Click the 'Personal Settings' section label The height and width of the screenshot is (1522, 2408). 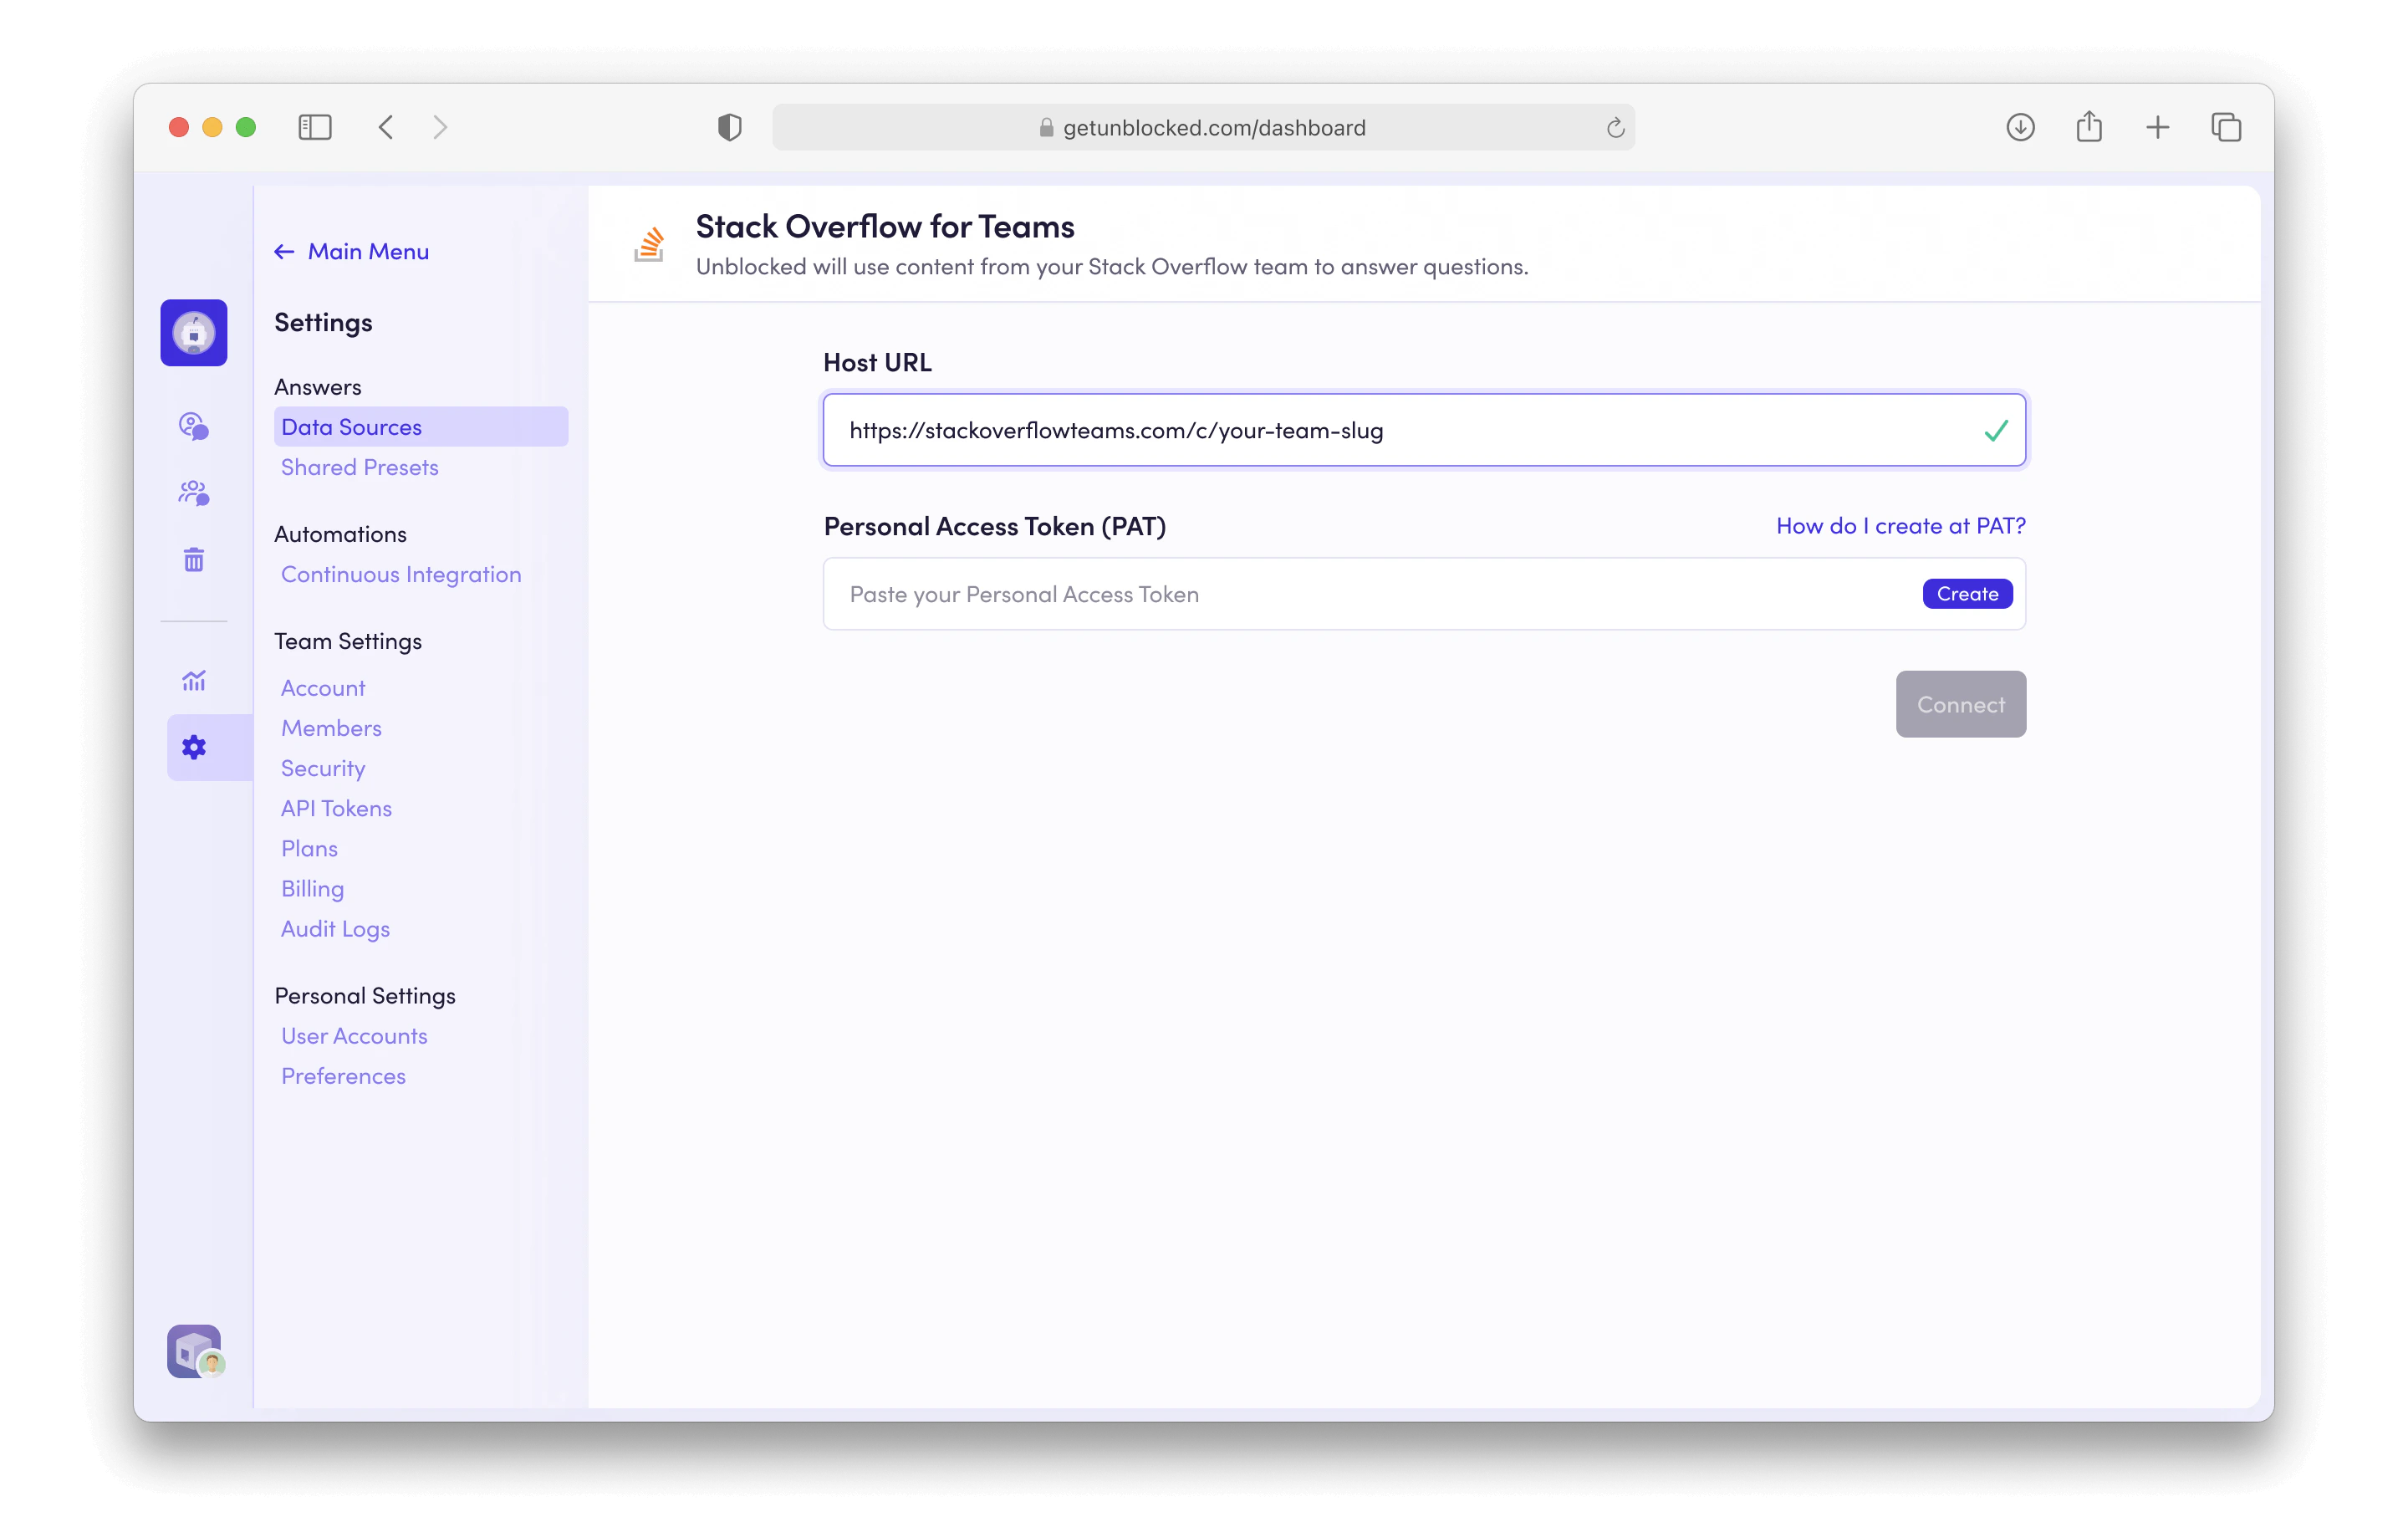pyautogui.click(x=365, y=996)
